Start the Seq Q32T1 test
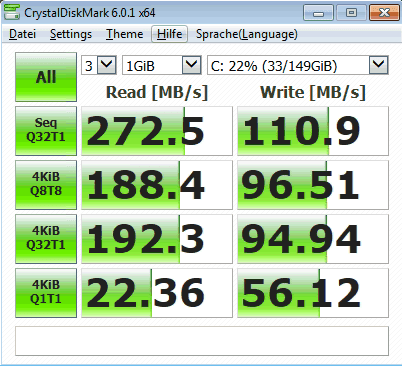 tap(46, 131)
